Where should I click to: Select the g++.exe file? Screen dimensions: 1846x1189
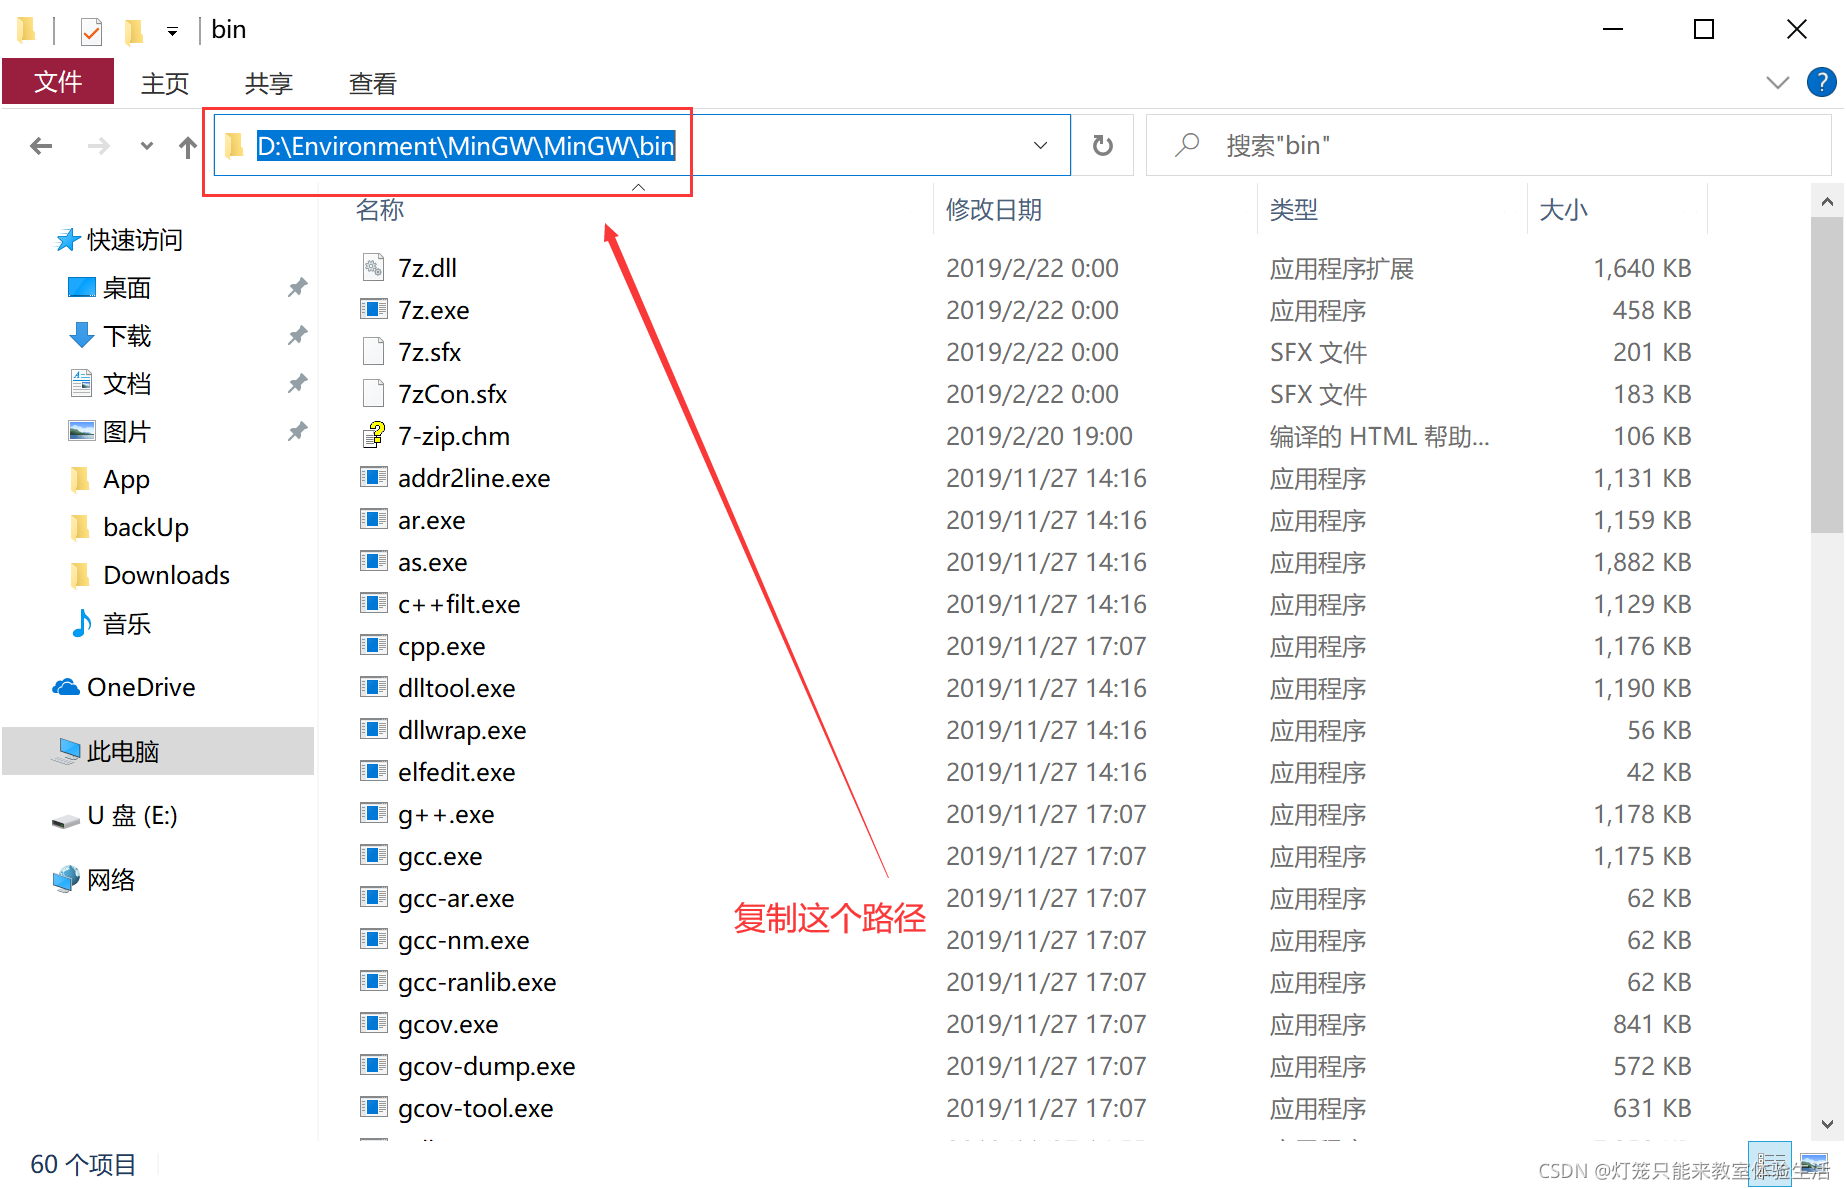tap(446, 814)
